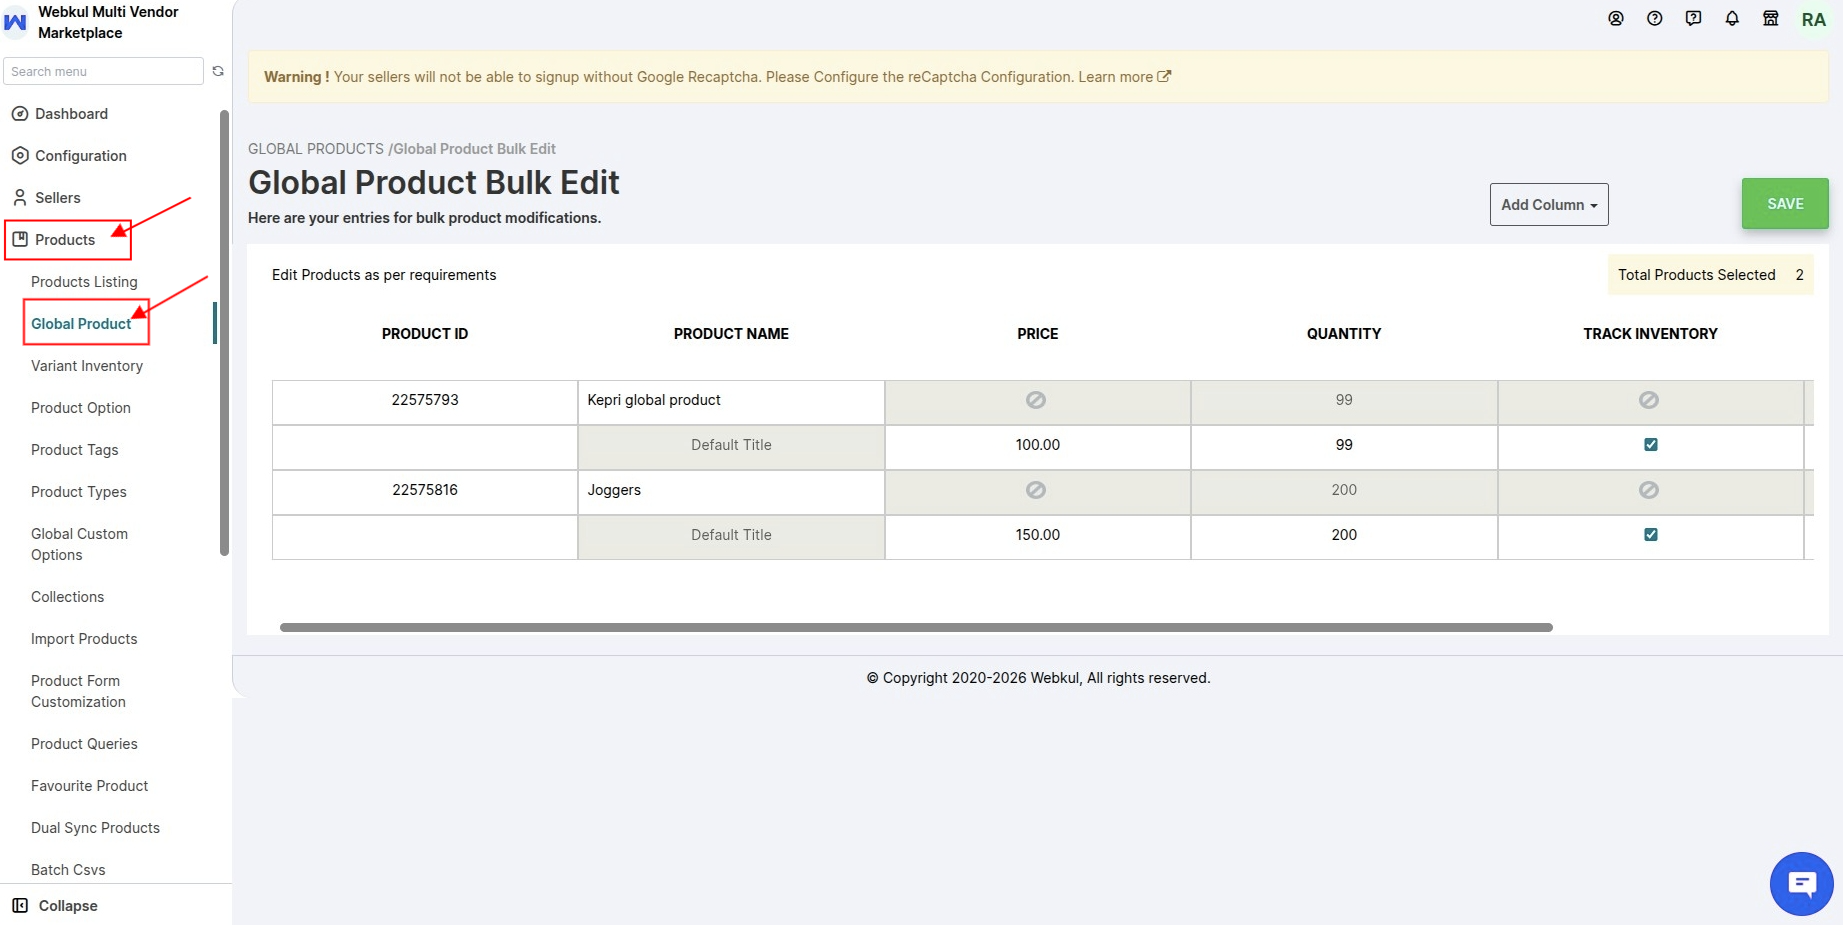Image resolution: width=1843 pixels, height=925 pixels.
Task: Open the Add Column dropdown
Action: click(1549, 204)
